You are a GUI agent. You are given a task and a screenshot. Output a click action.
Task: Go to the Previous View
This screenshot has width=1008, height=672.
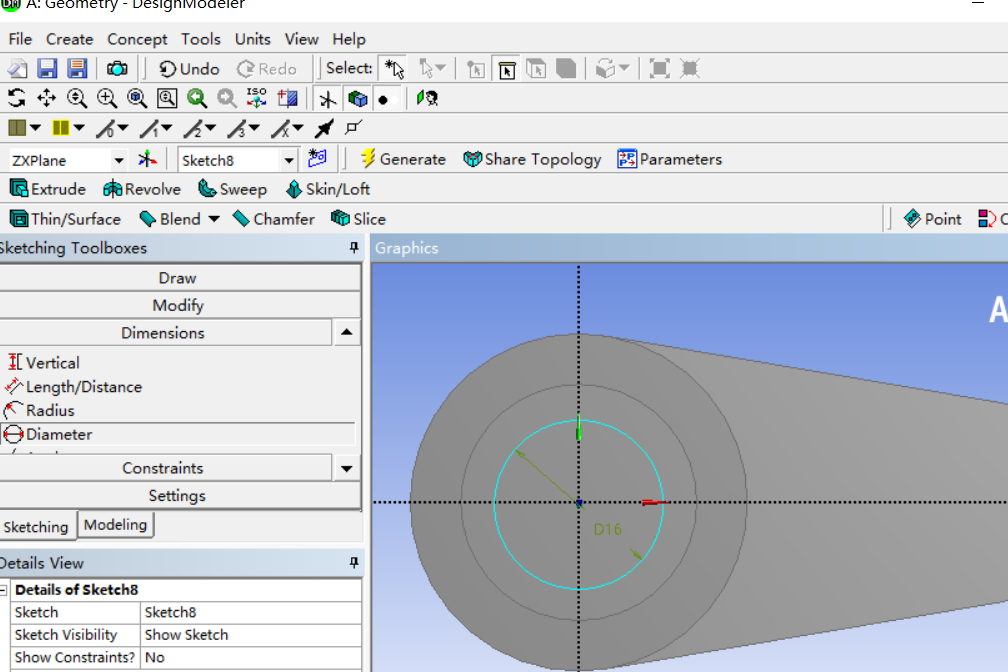197,98
